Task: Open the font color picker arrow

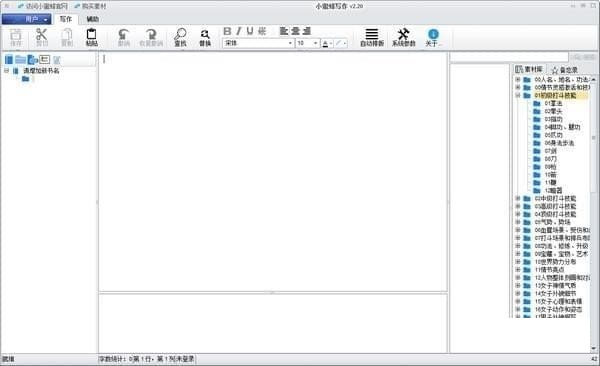Action: (x=331, y=43)
